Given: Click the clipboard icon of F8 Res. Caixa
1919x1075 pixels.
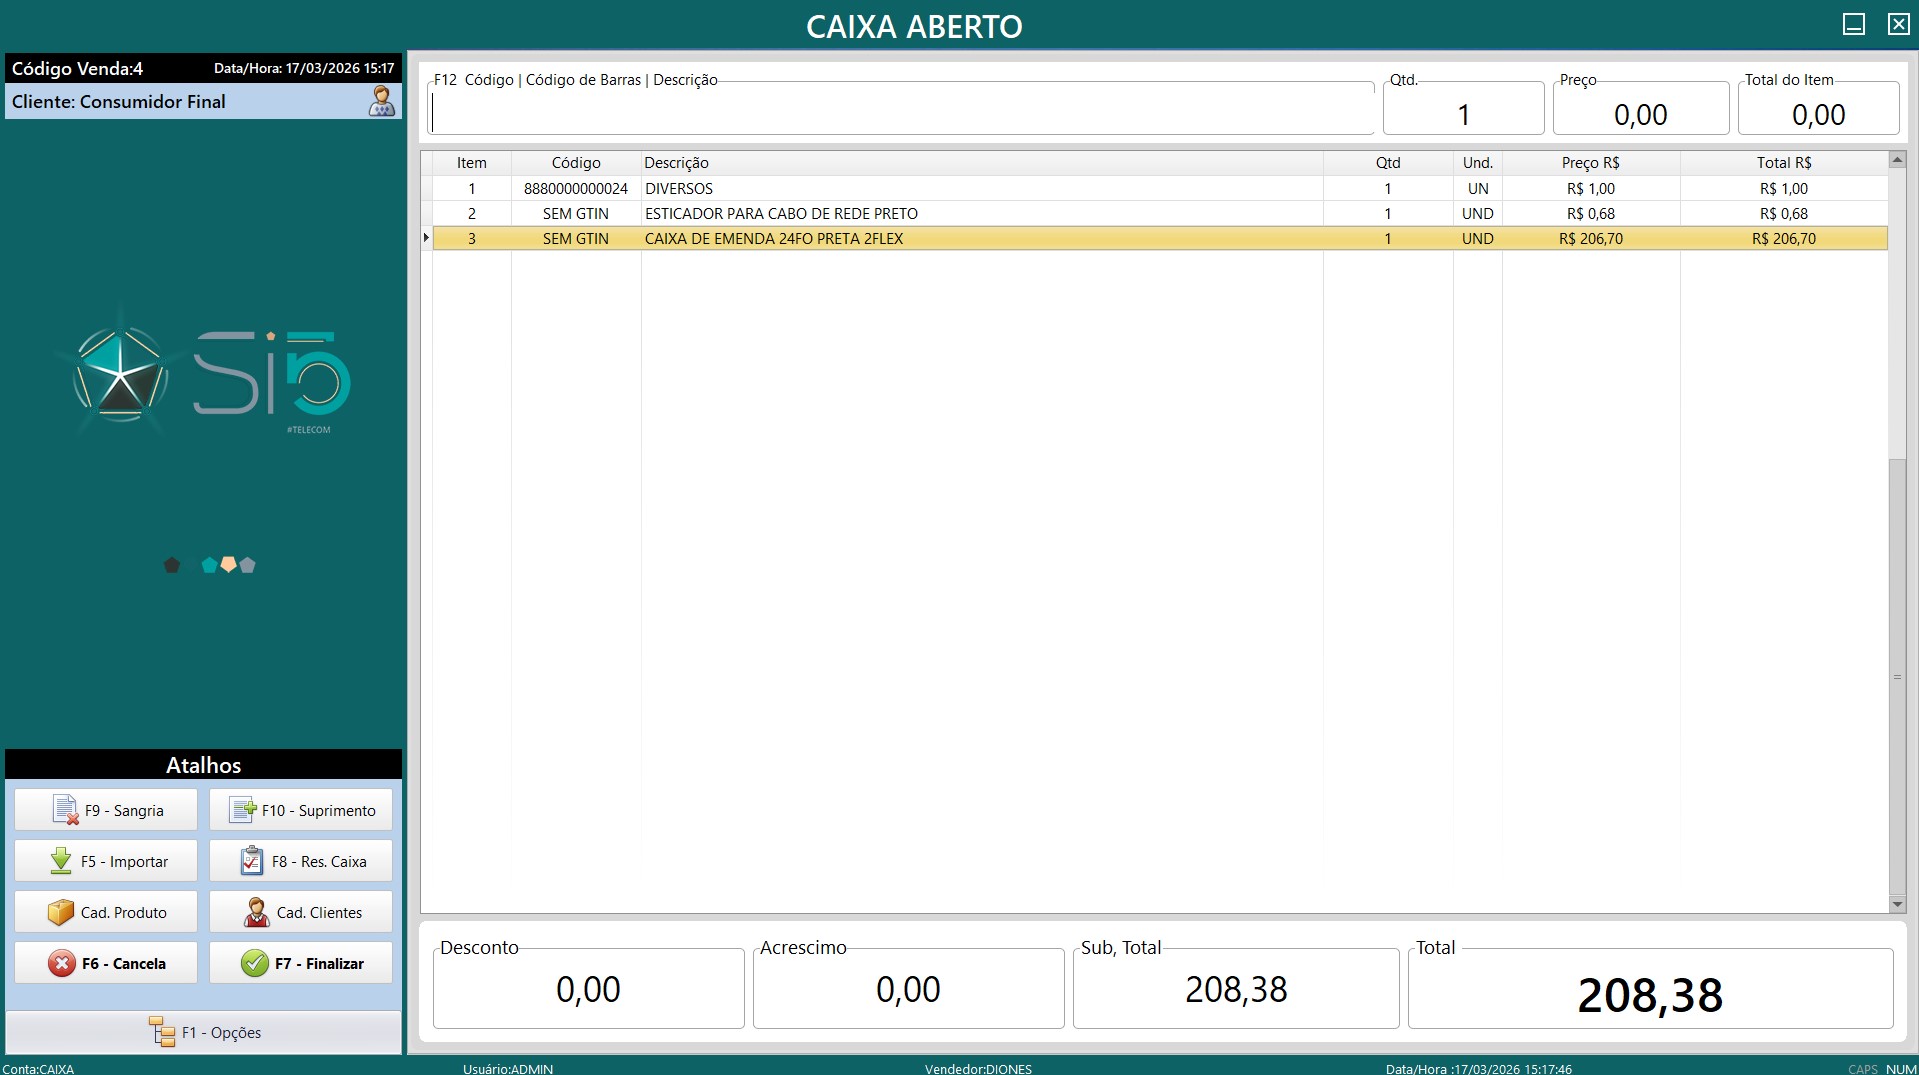Looking at the screenshot, I should coord(252,861).
